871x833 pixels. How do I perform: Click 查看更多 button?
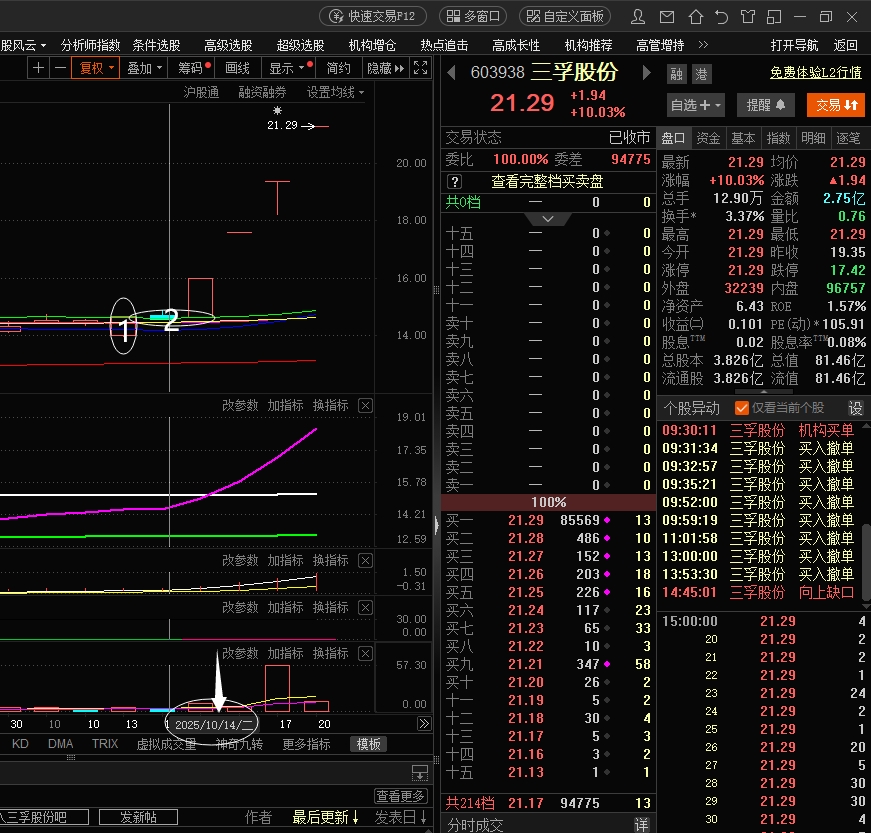coord(401,796)
